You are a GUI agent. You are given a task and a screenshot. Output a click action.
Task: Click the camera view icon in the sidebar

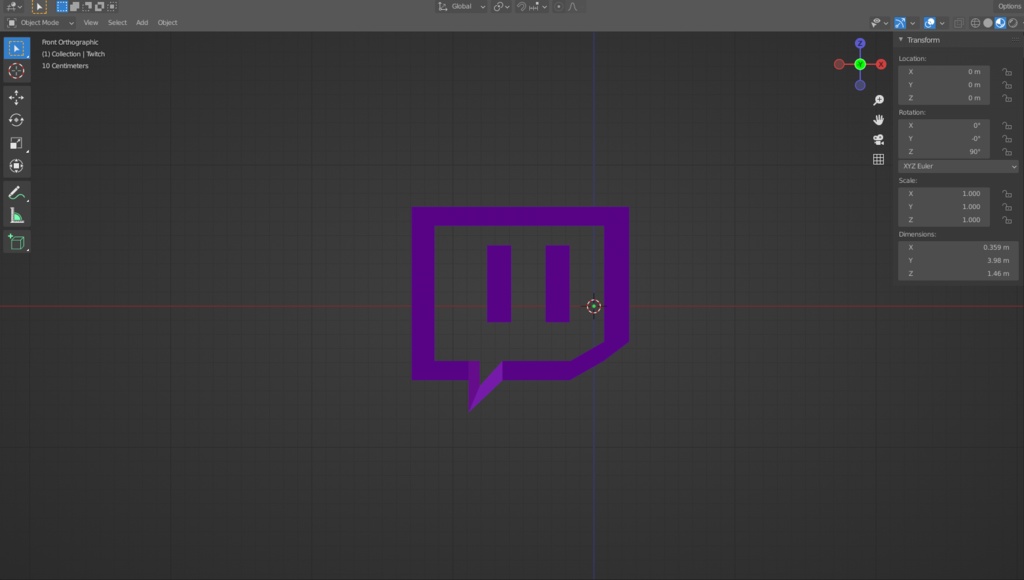tap(878, 140)
